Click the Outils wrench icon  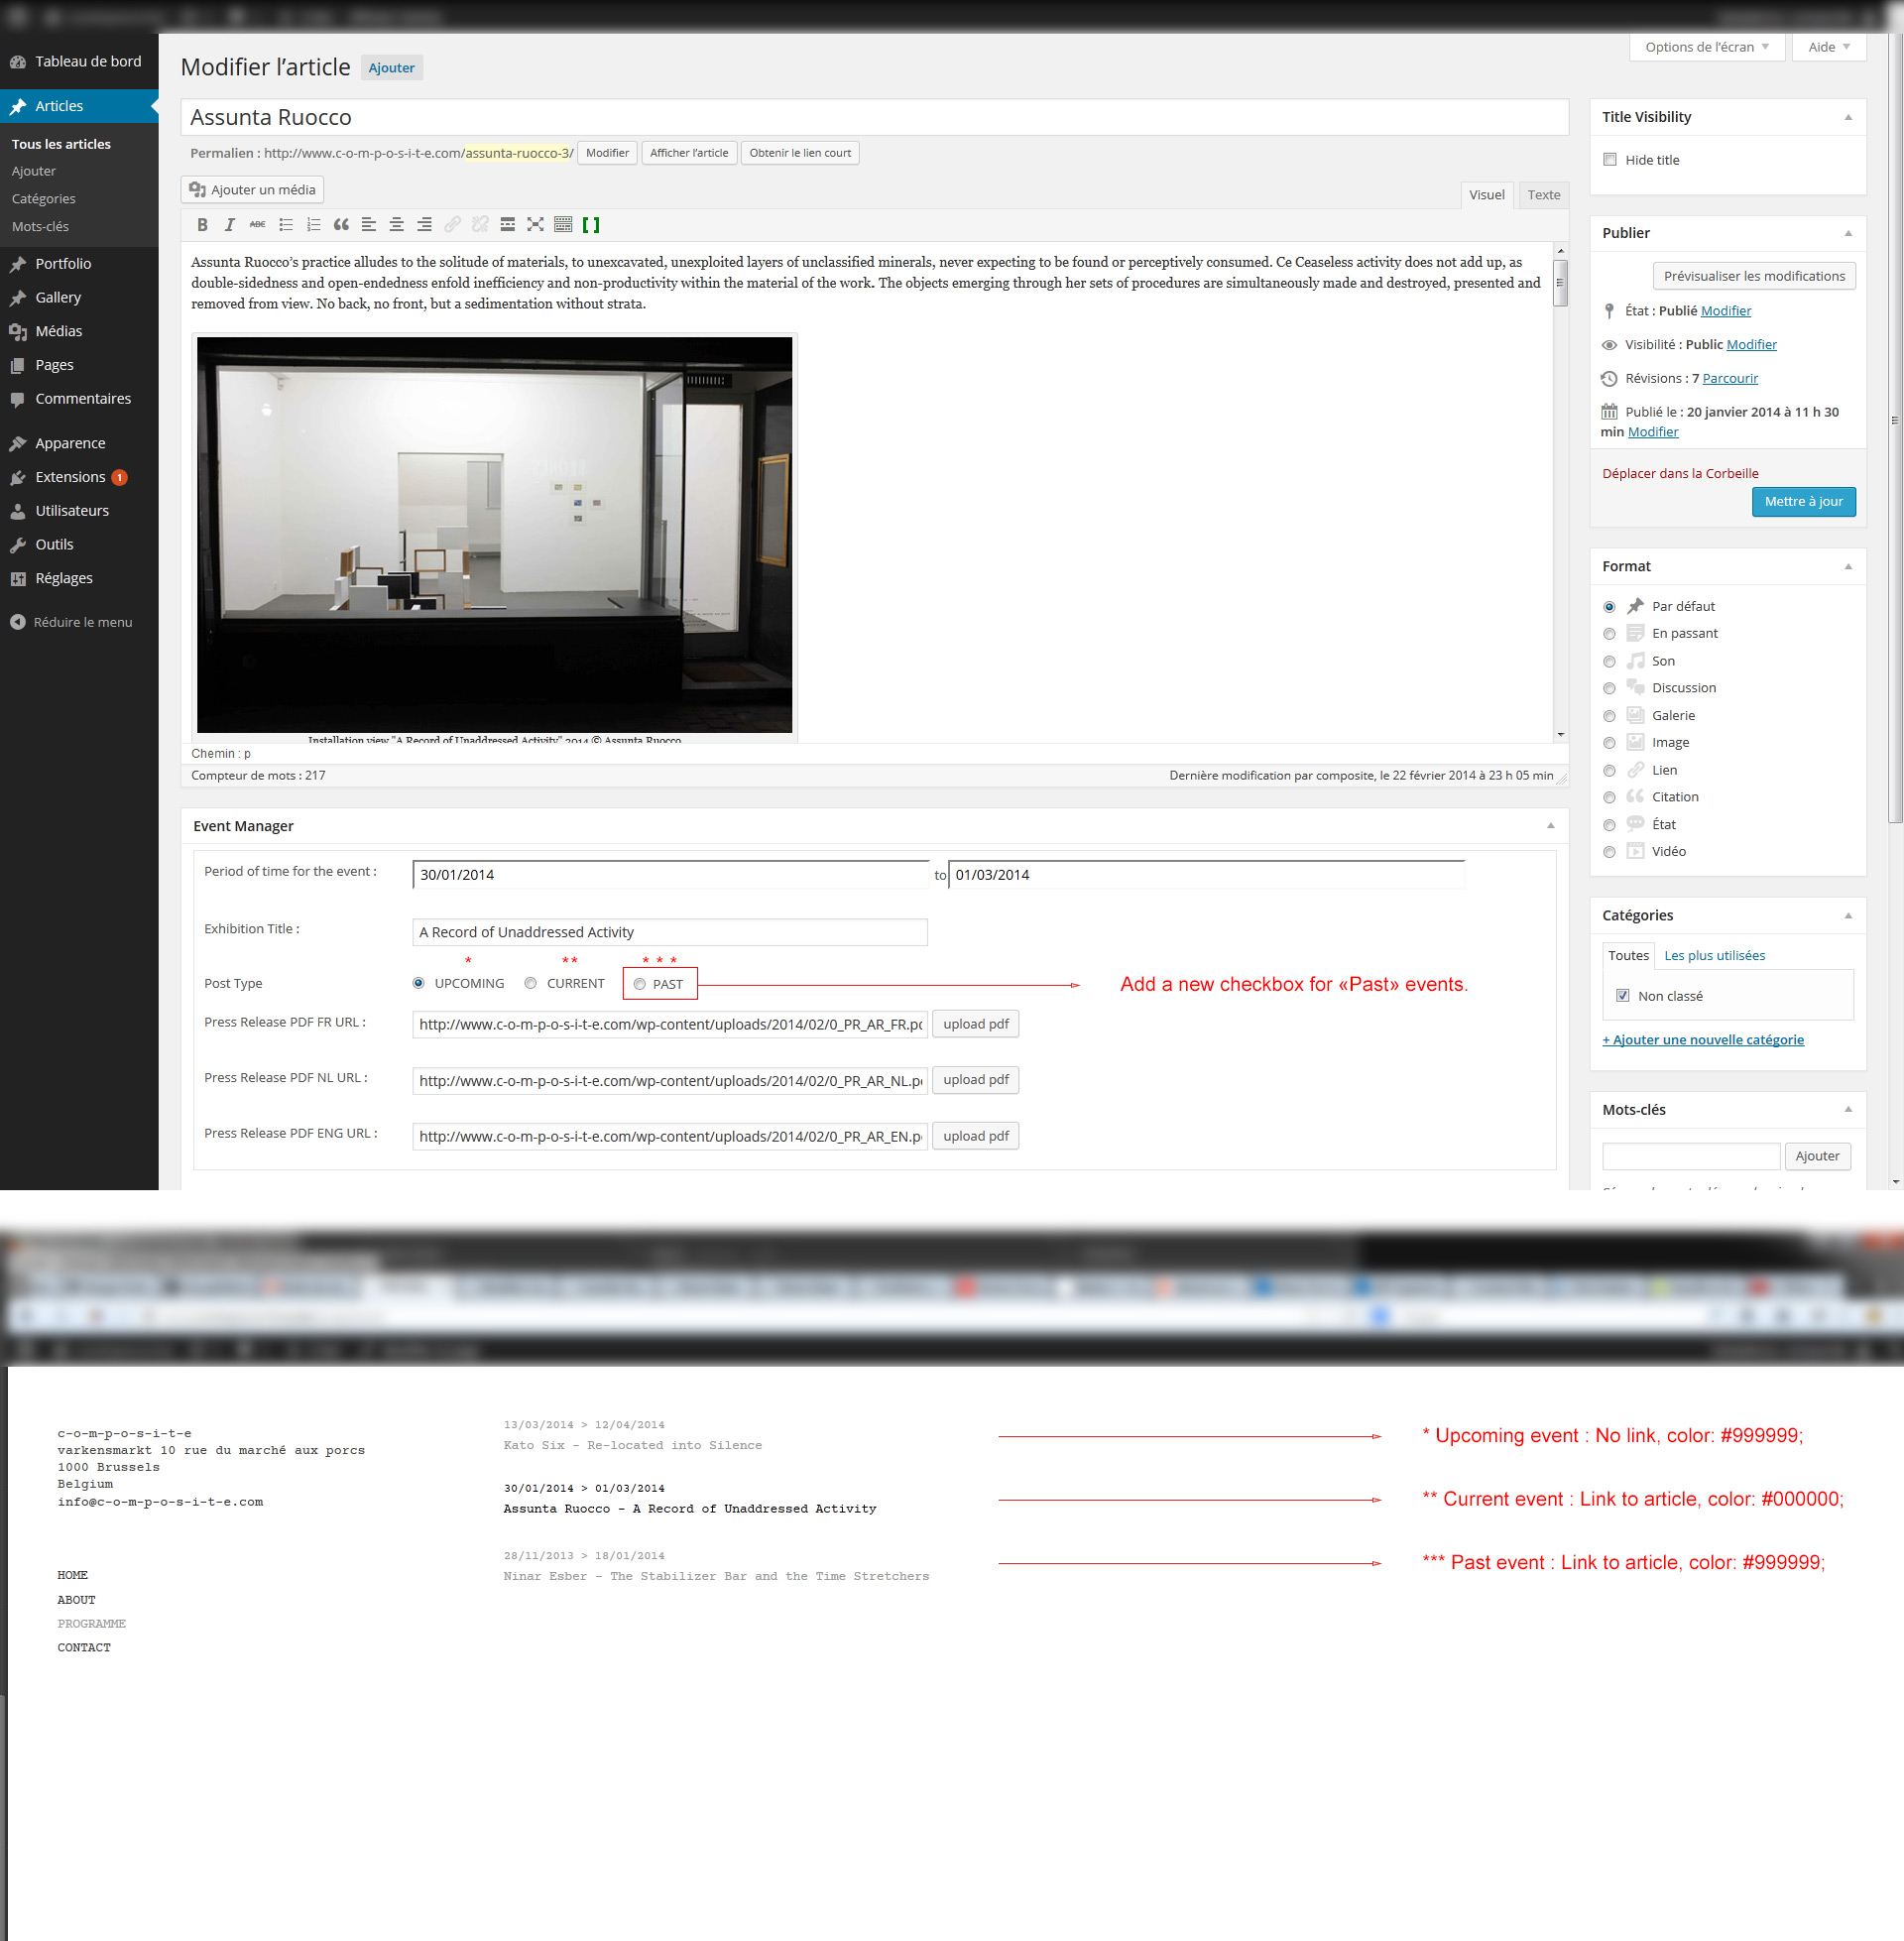[18, 544]
